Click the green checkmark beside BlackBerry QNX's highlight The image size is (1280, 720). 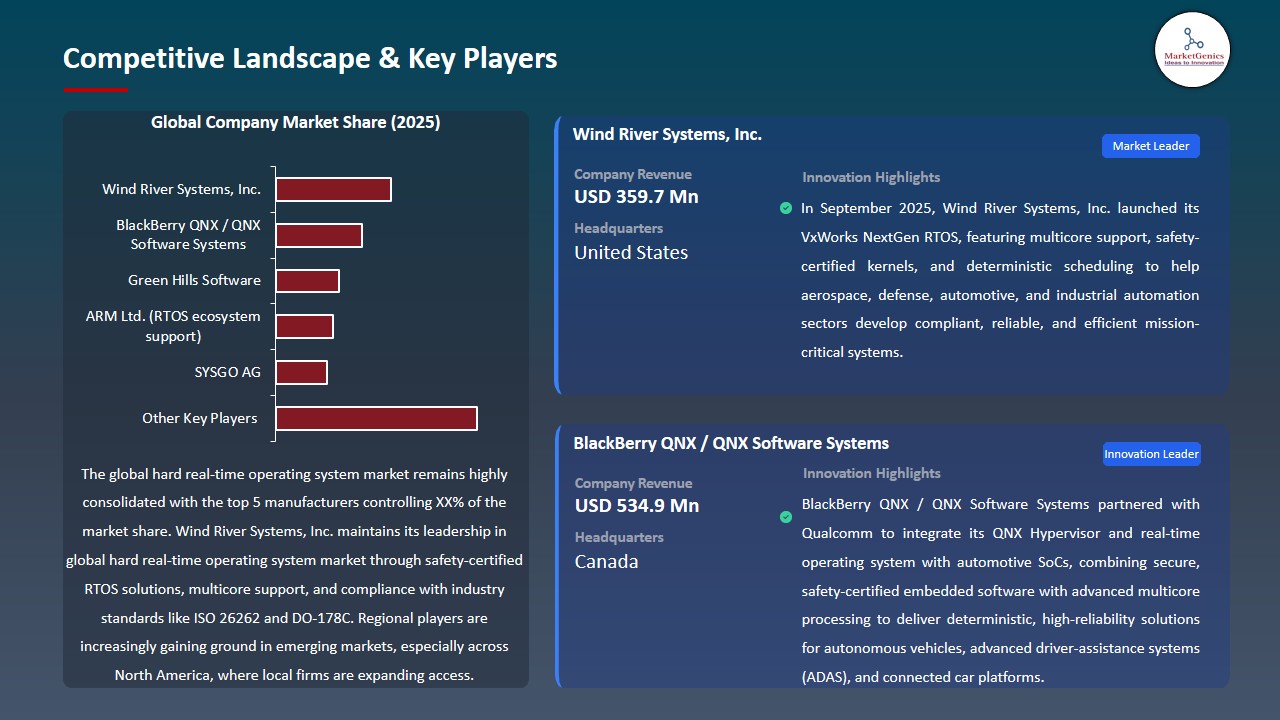pyautogui.click(x=786, y=517)
